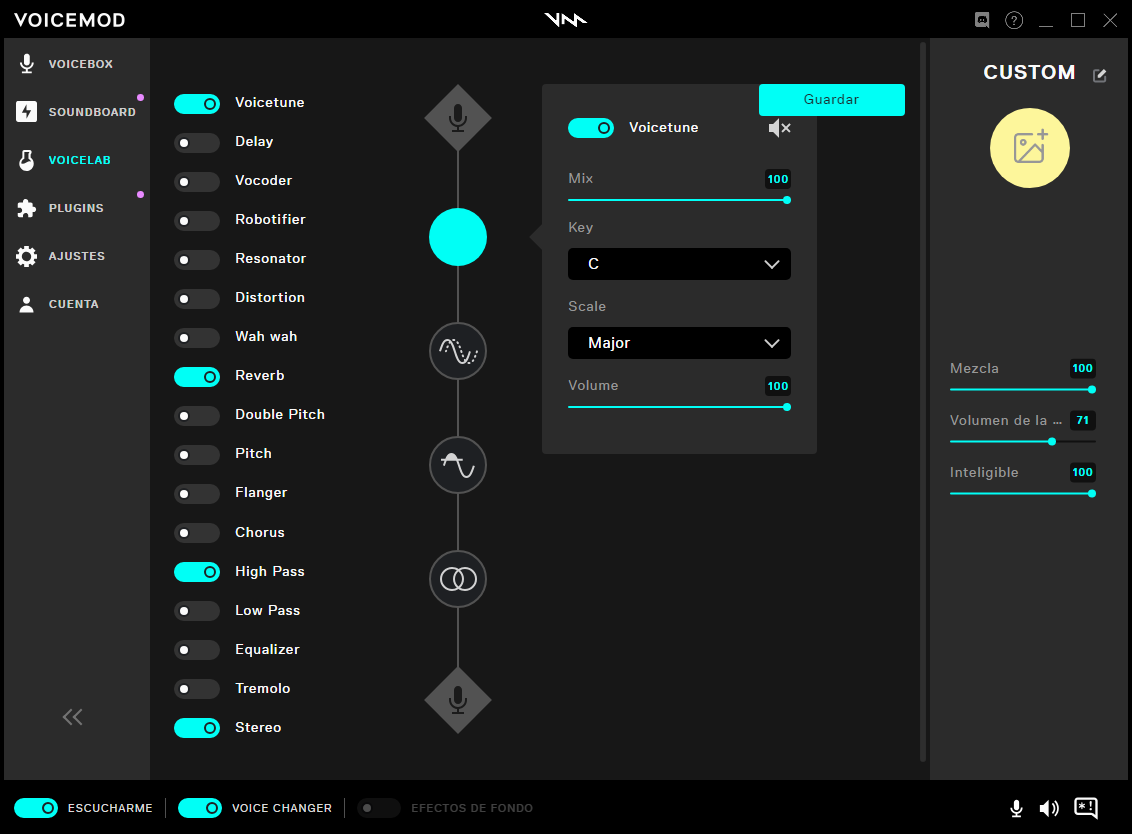The image size is (1132, 834).
Task: Open the Key dropdown showing C
Action: point(679,264)
